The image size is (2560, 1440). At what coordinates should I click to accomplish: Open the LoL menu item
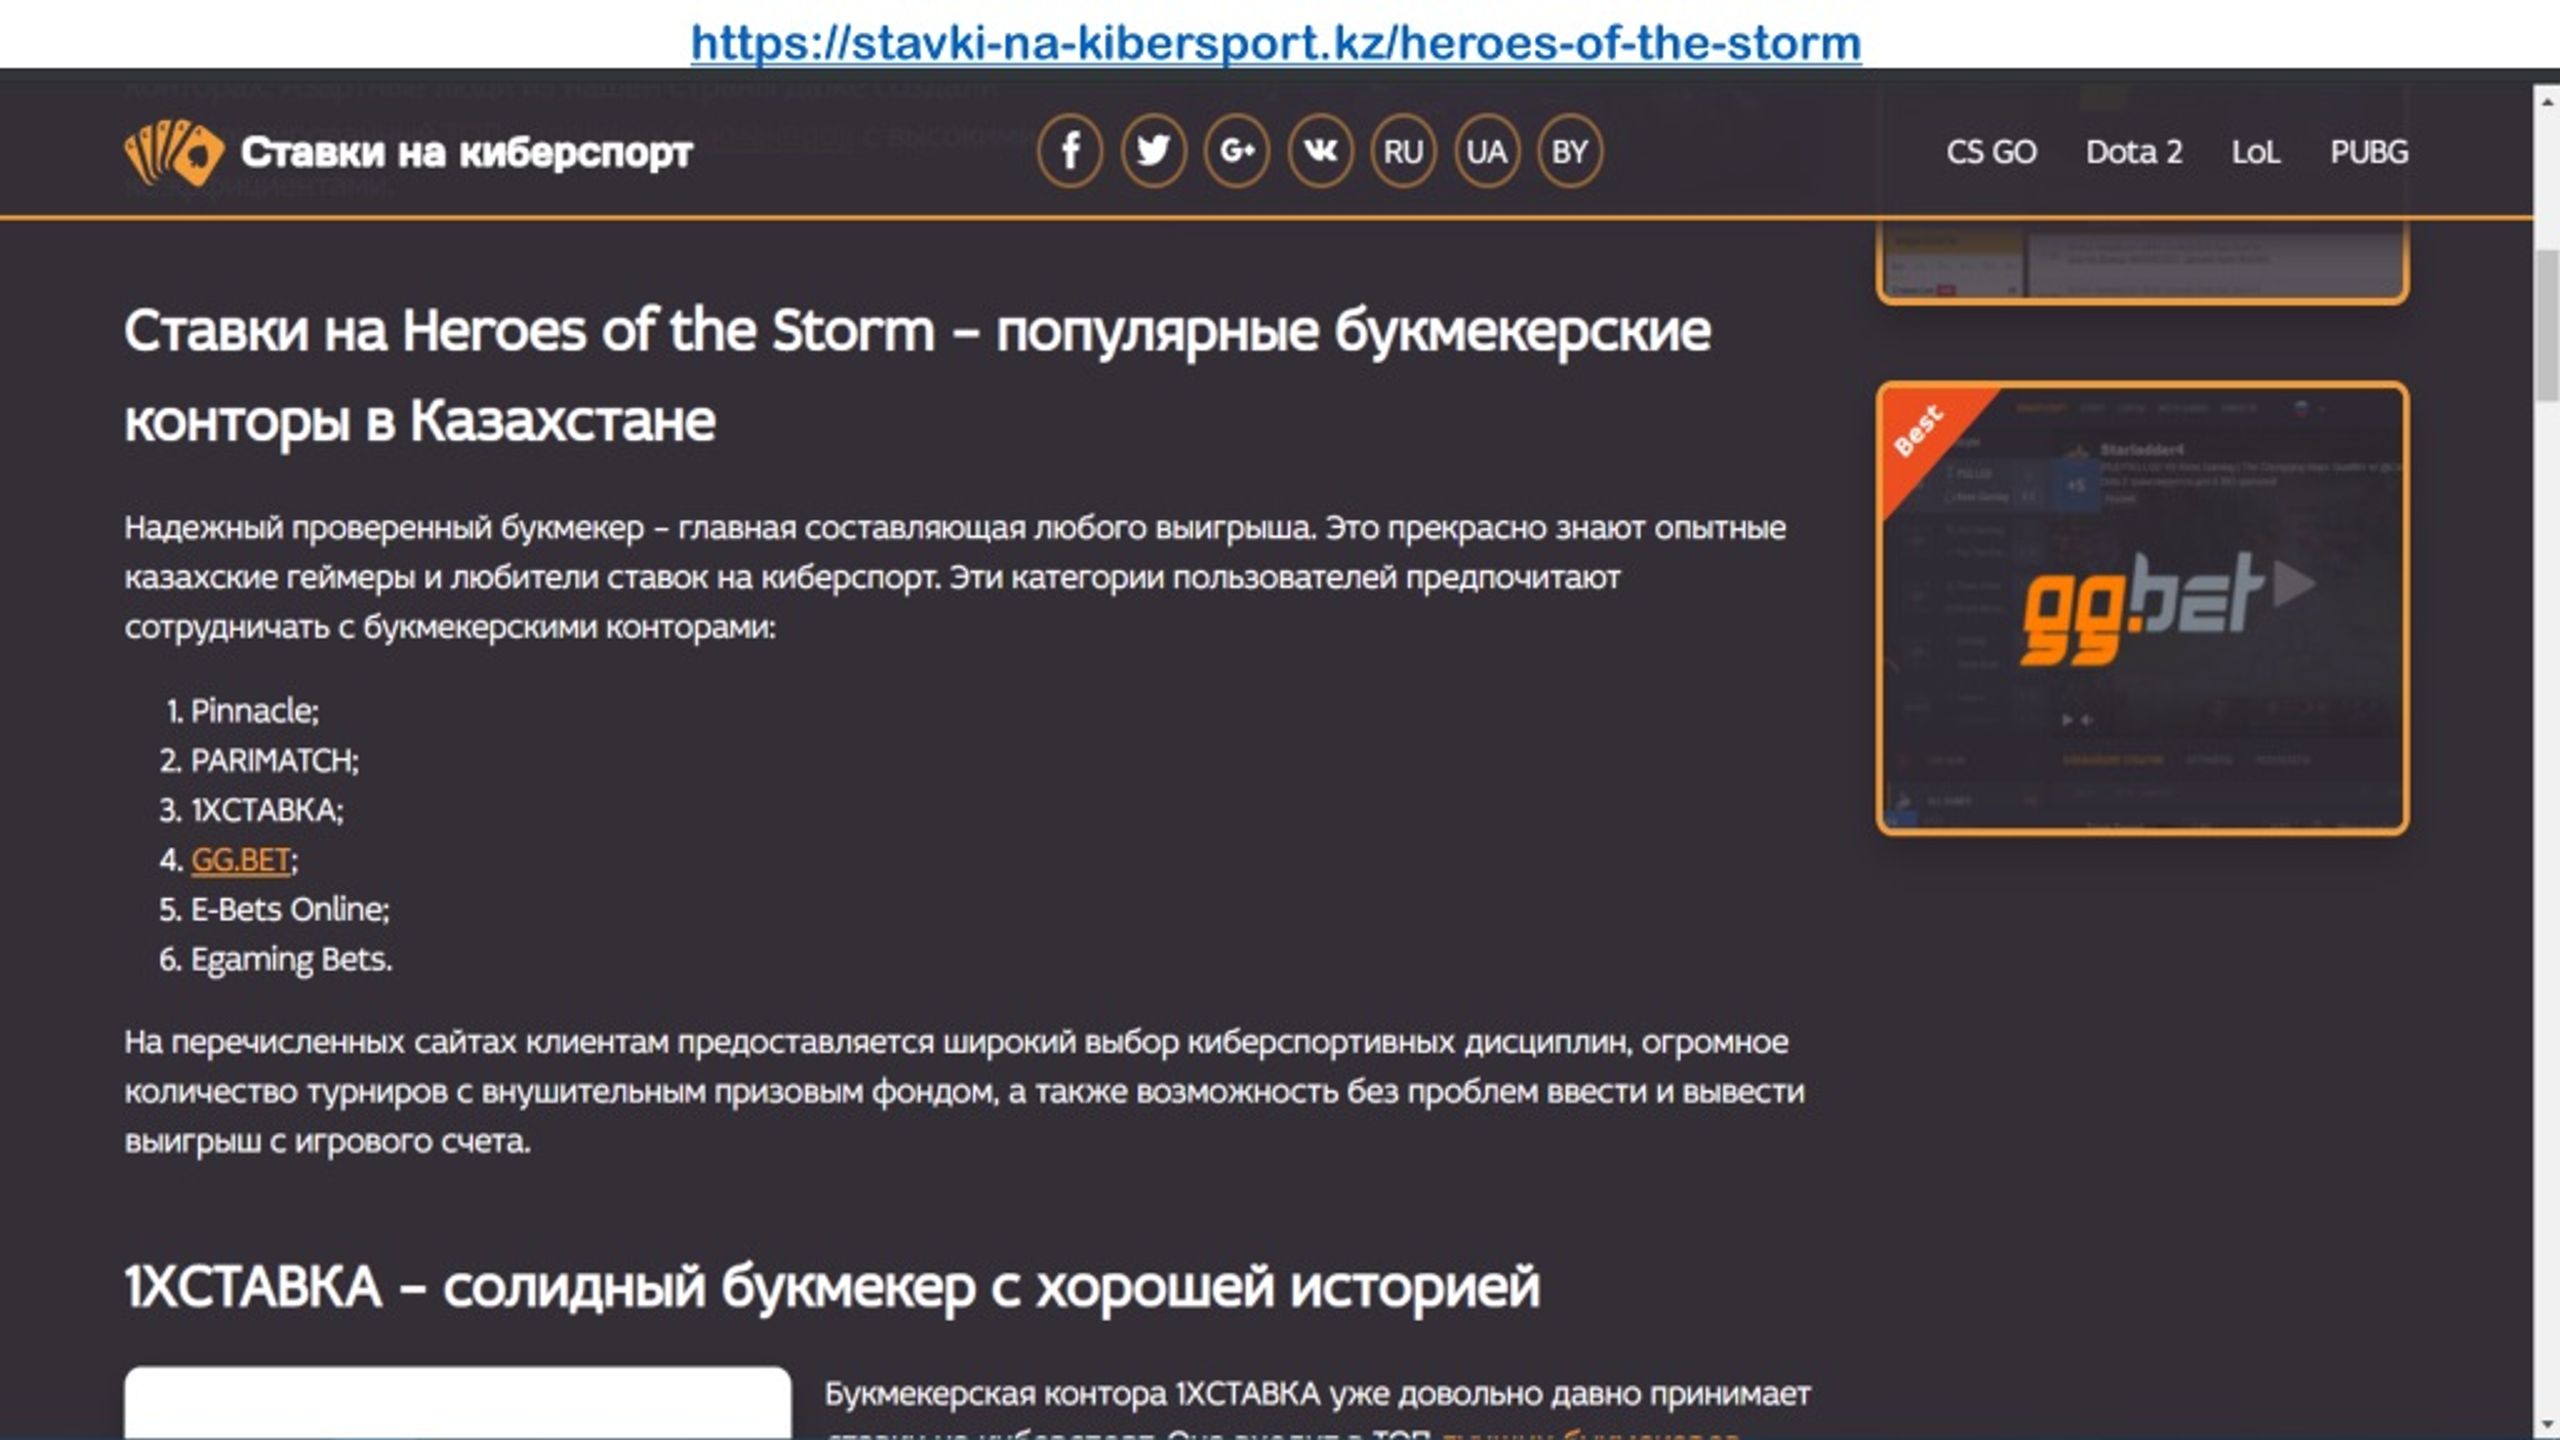click(x=2256, y=152)
